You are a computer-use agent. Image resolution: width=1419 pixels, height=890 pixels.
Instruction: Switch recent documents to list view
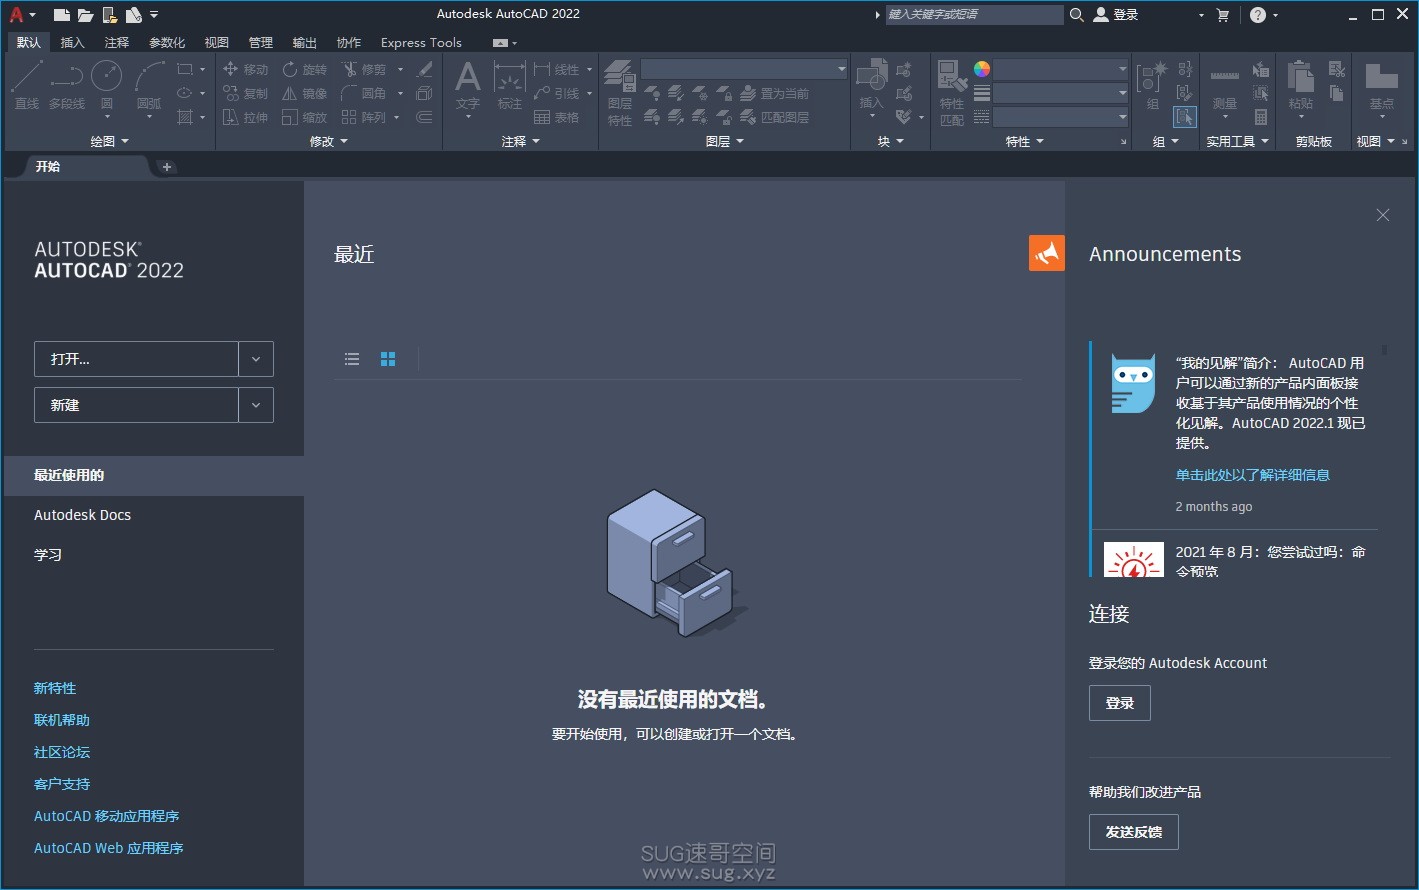click(x=352, y=359)
